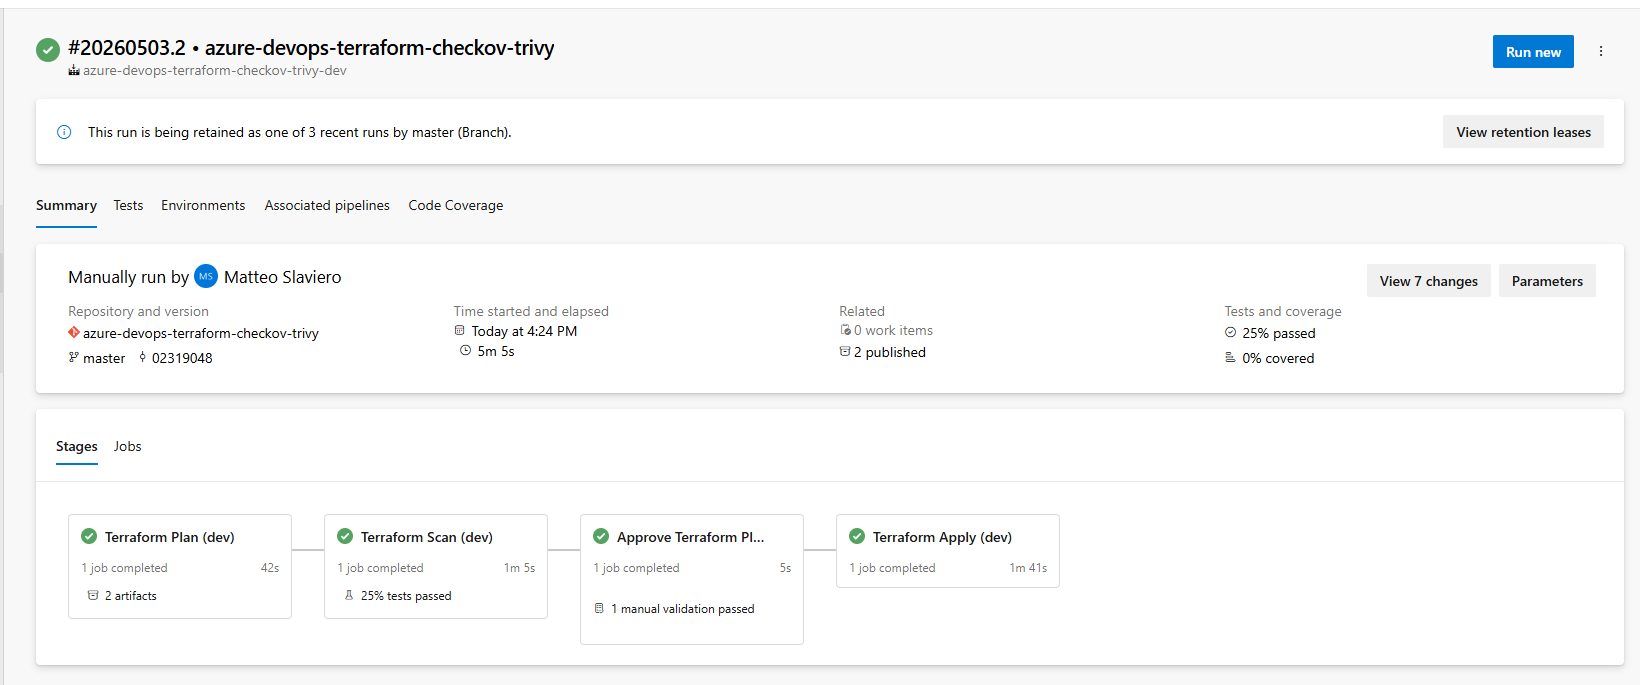Open 2 artifacts in Terraform Plan card

point(131,596)
